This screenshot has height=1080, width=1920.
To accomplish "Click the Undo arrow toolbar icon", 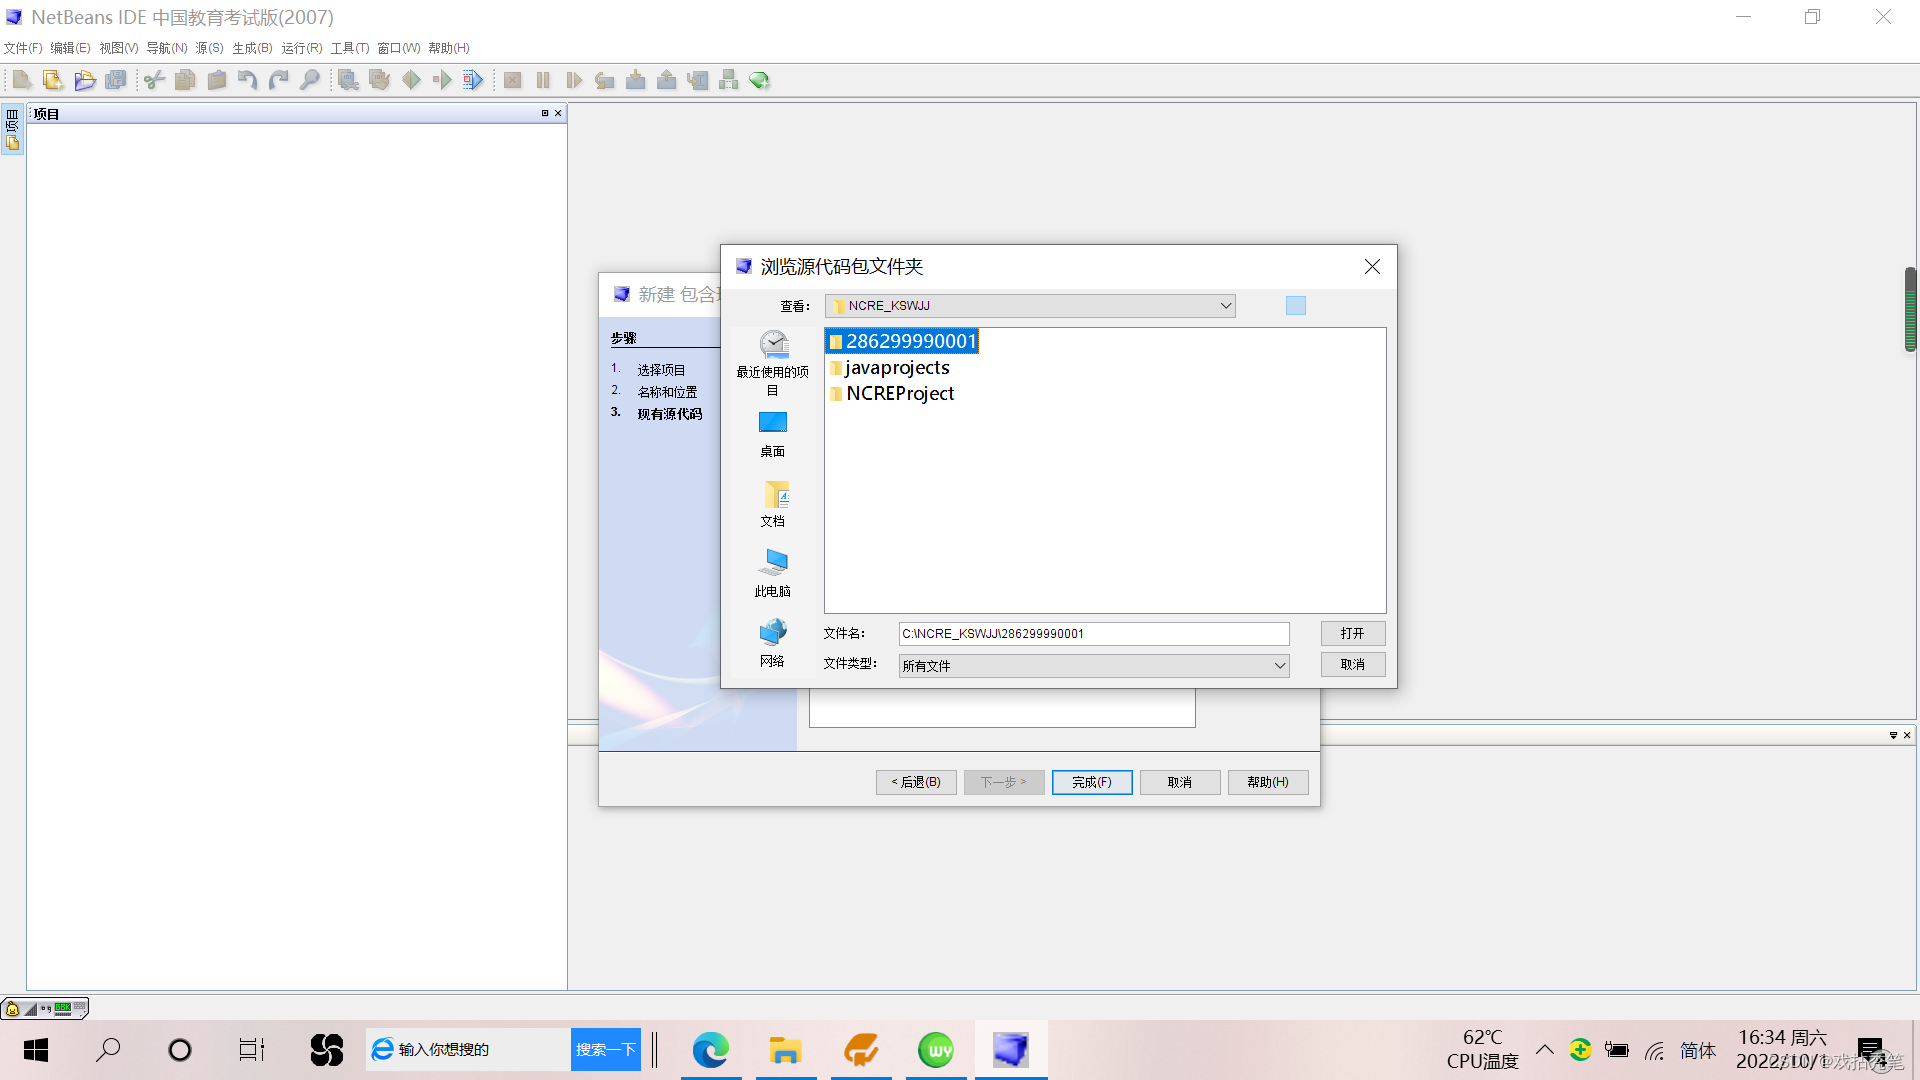I will coord(247,80).
